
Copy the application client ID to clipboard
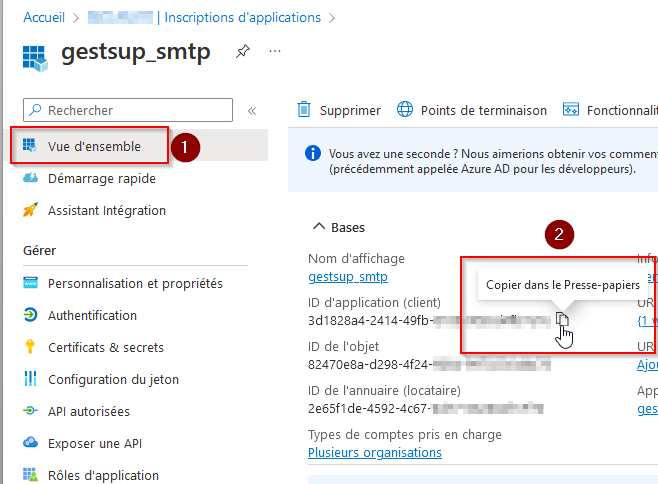coord(562,319)
